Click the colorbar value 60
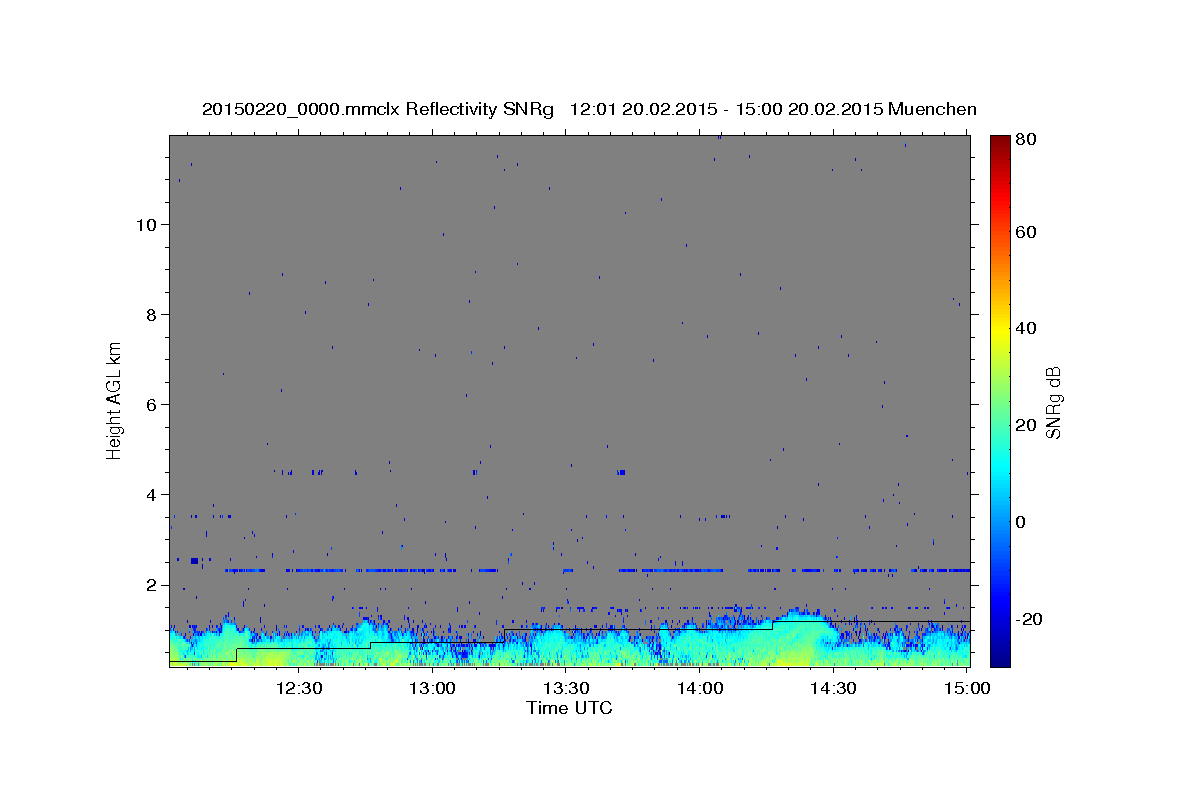This screenshot has height=800, width=1200. click(x=1026, y=231)
